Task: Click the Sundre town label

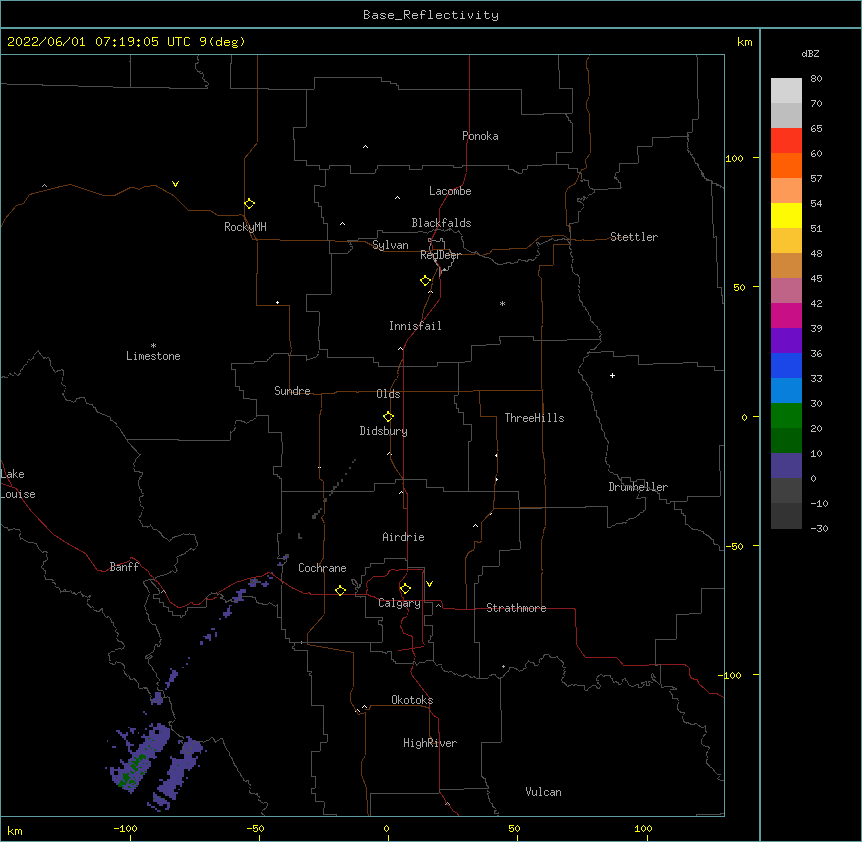Action: click(292, 391)
